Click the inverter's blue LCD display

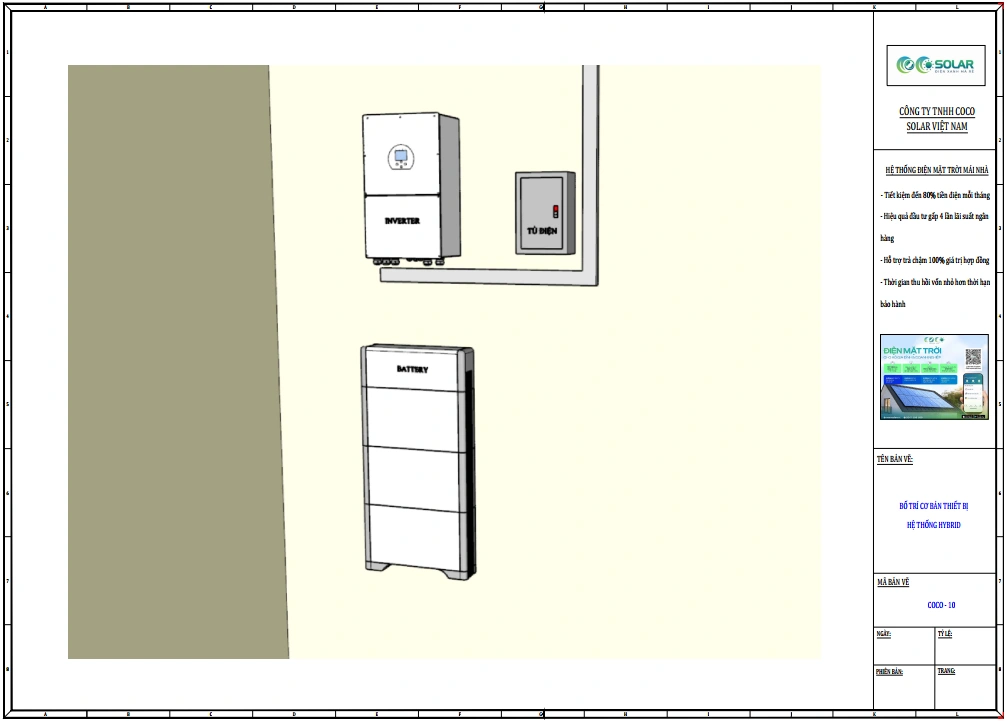coord(400,156)
